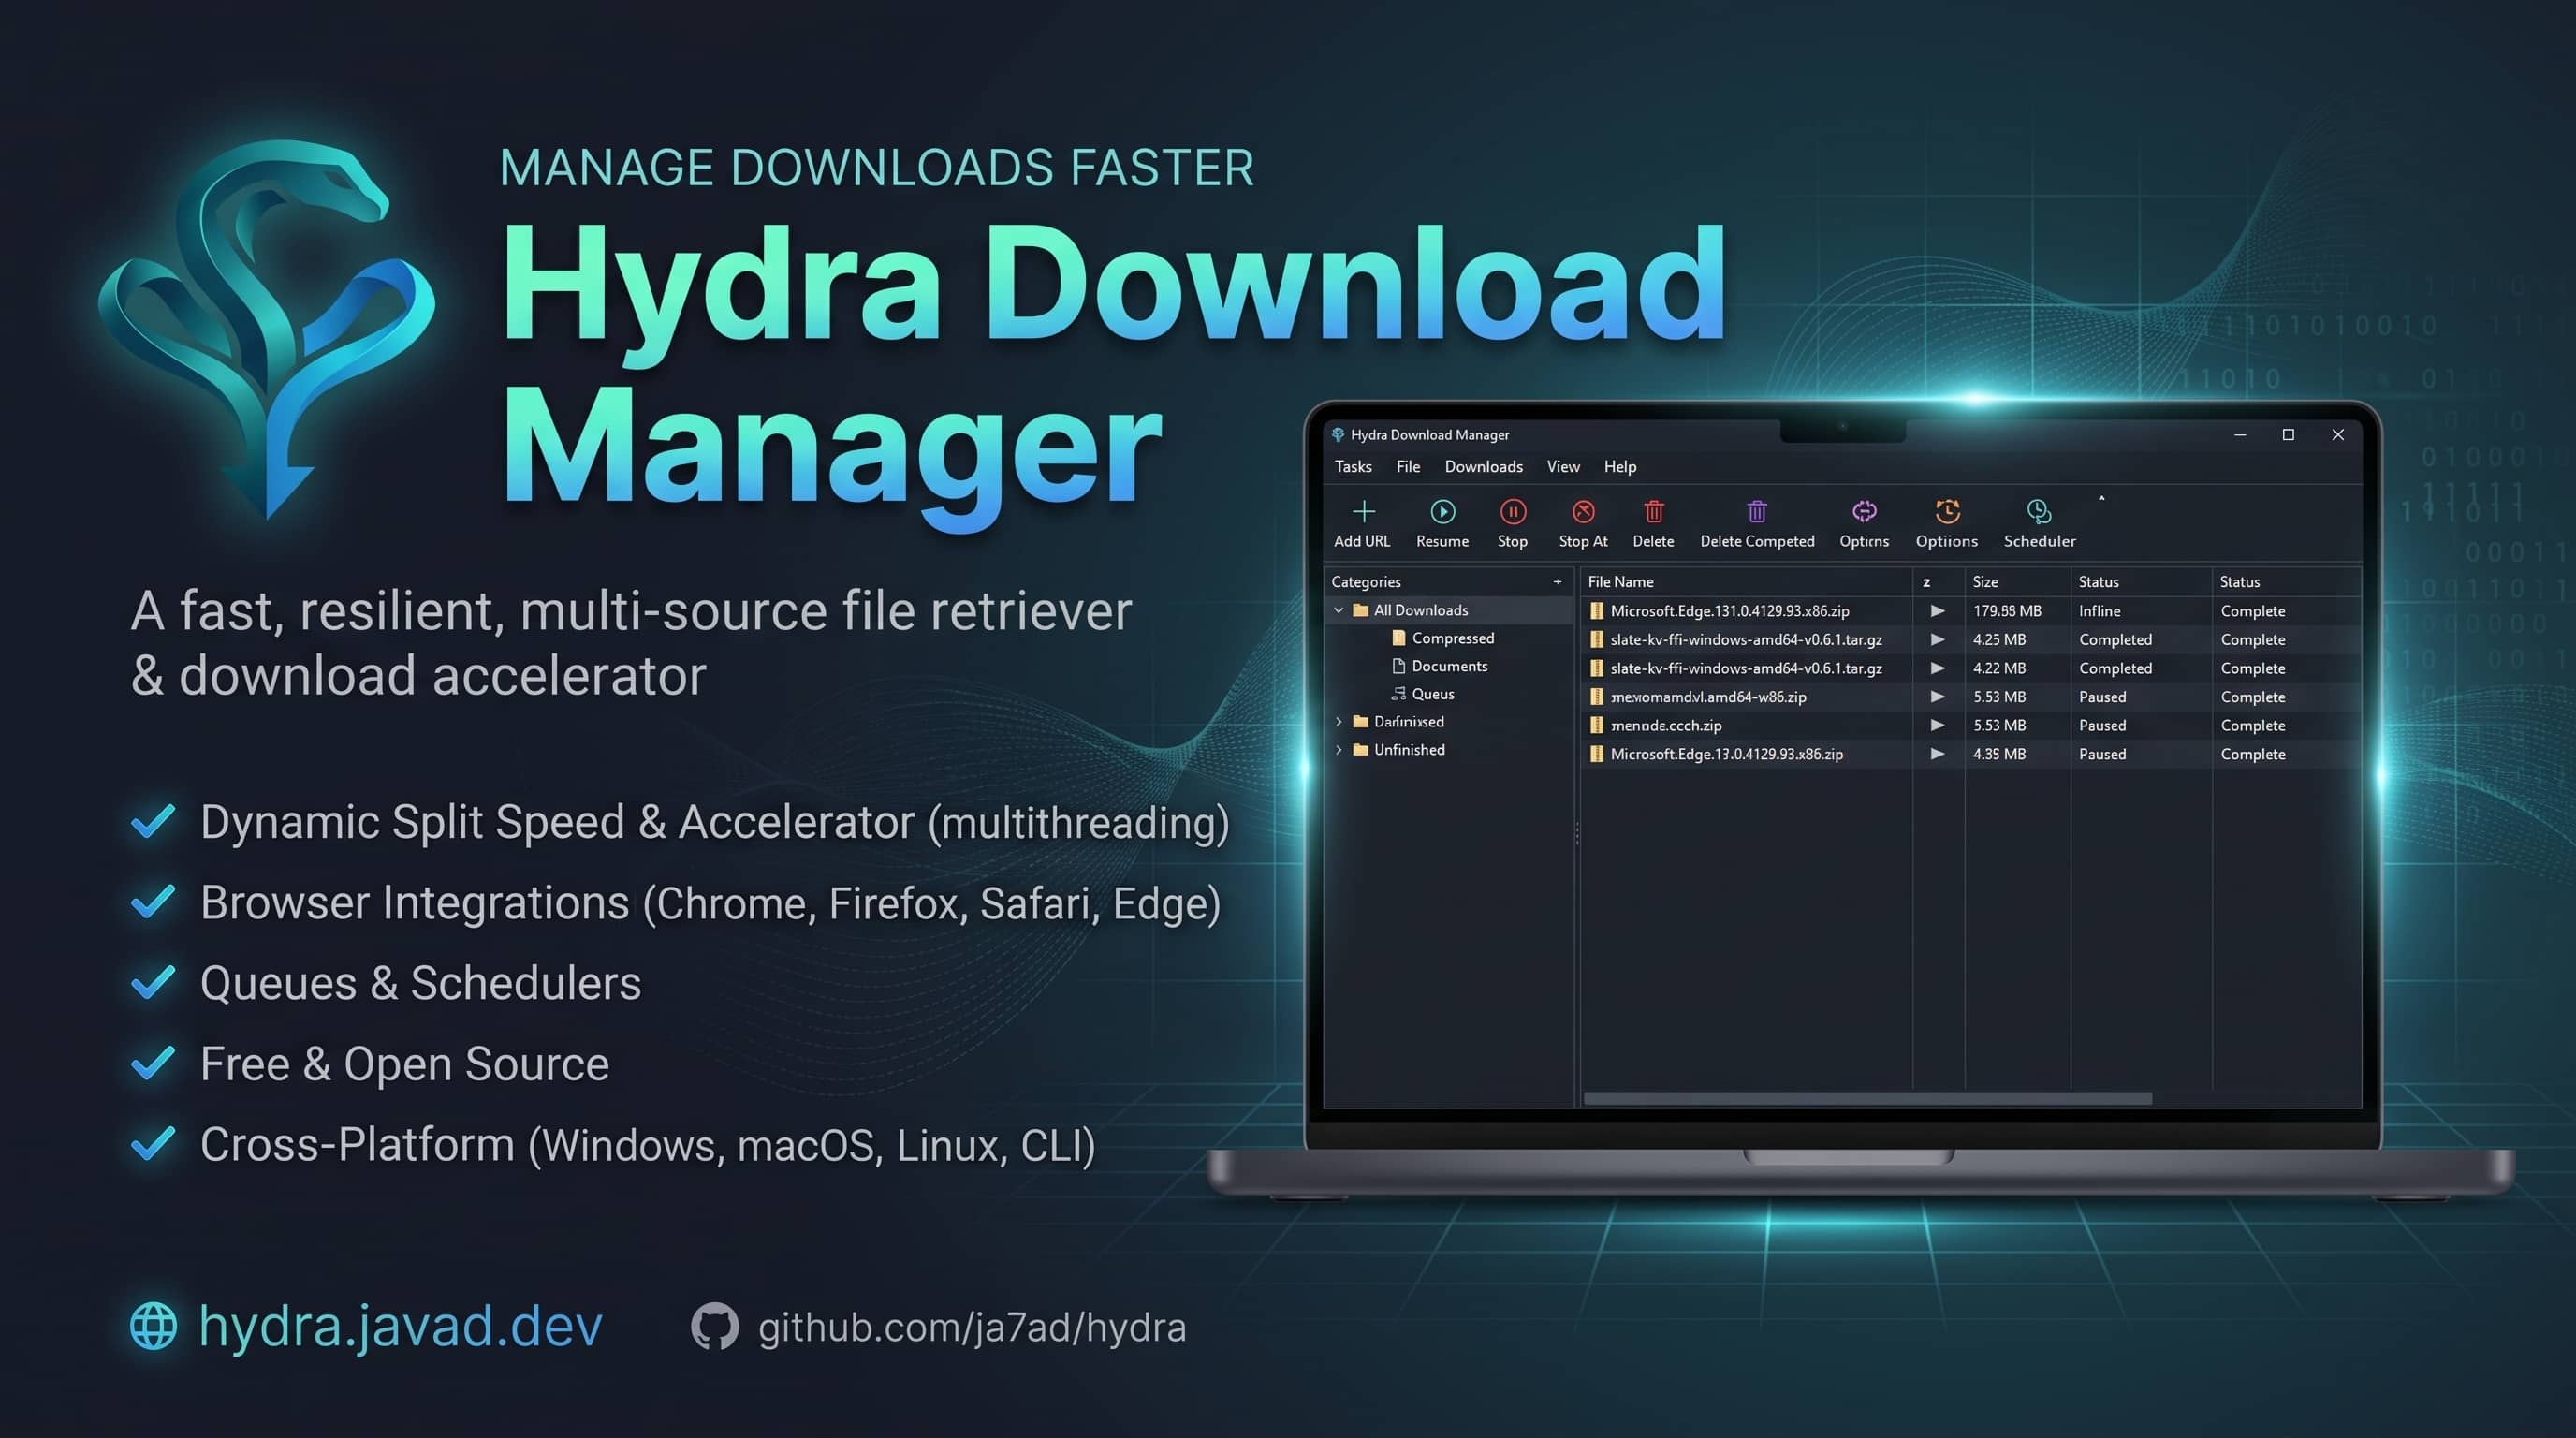Screen dimensions: 2576x1438
Task: Click play arrow in me.vomamdvl.amd64-w86.zip row
Action: tap(1937, 696)
